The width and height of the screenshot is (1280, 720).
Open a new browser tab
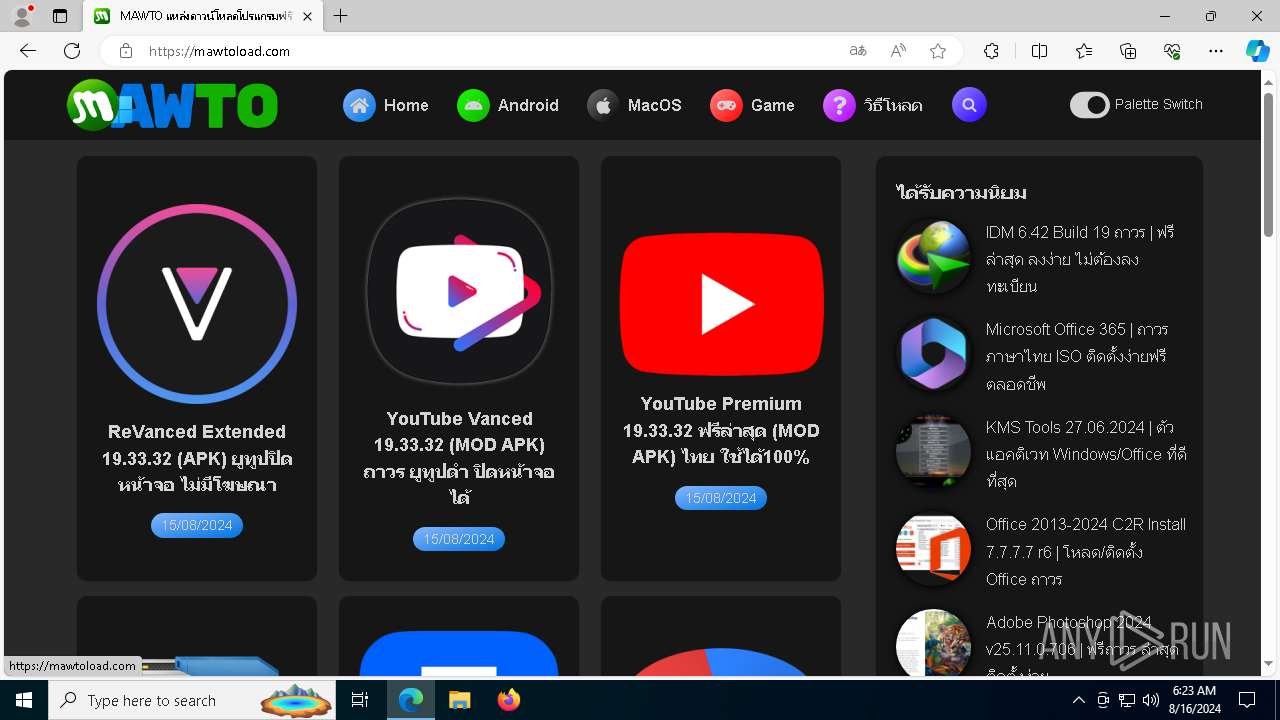[x=341, y=16]
